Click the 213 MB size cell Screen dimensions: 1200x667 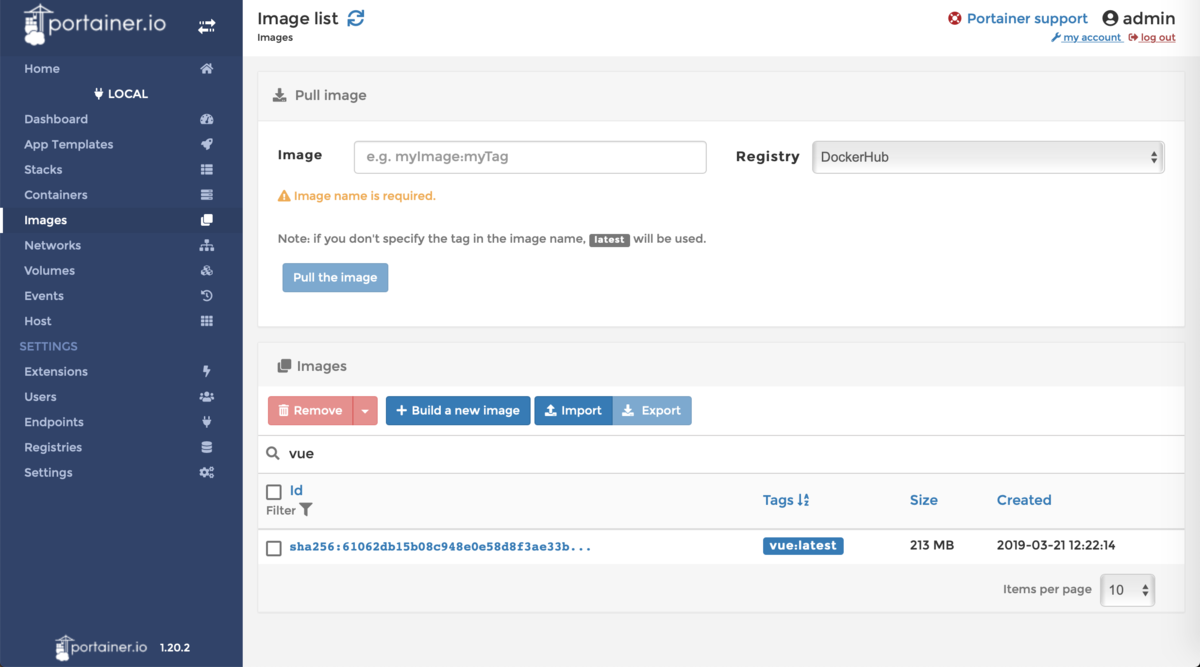932,546
